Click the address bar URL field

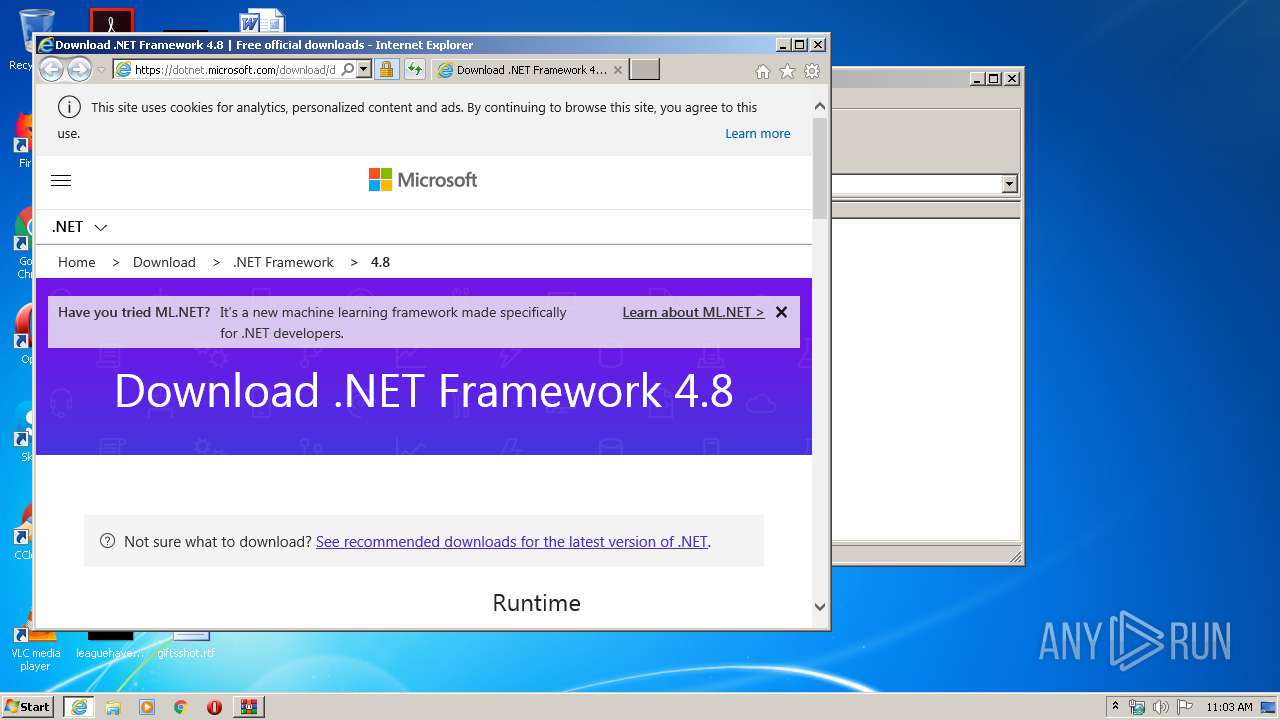[236, 70]
